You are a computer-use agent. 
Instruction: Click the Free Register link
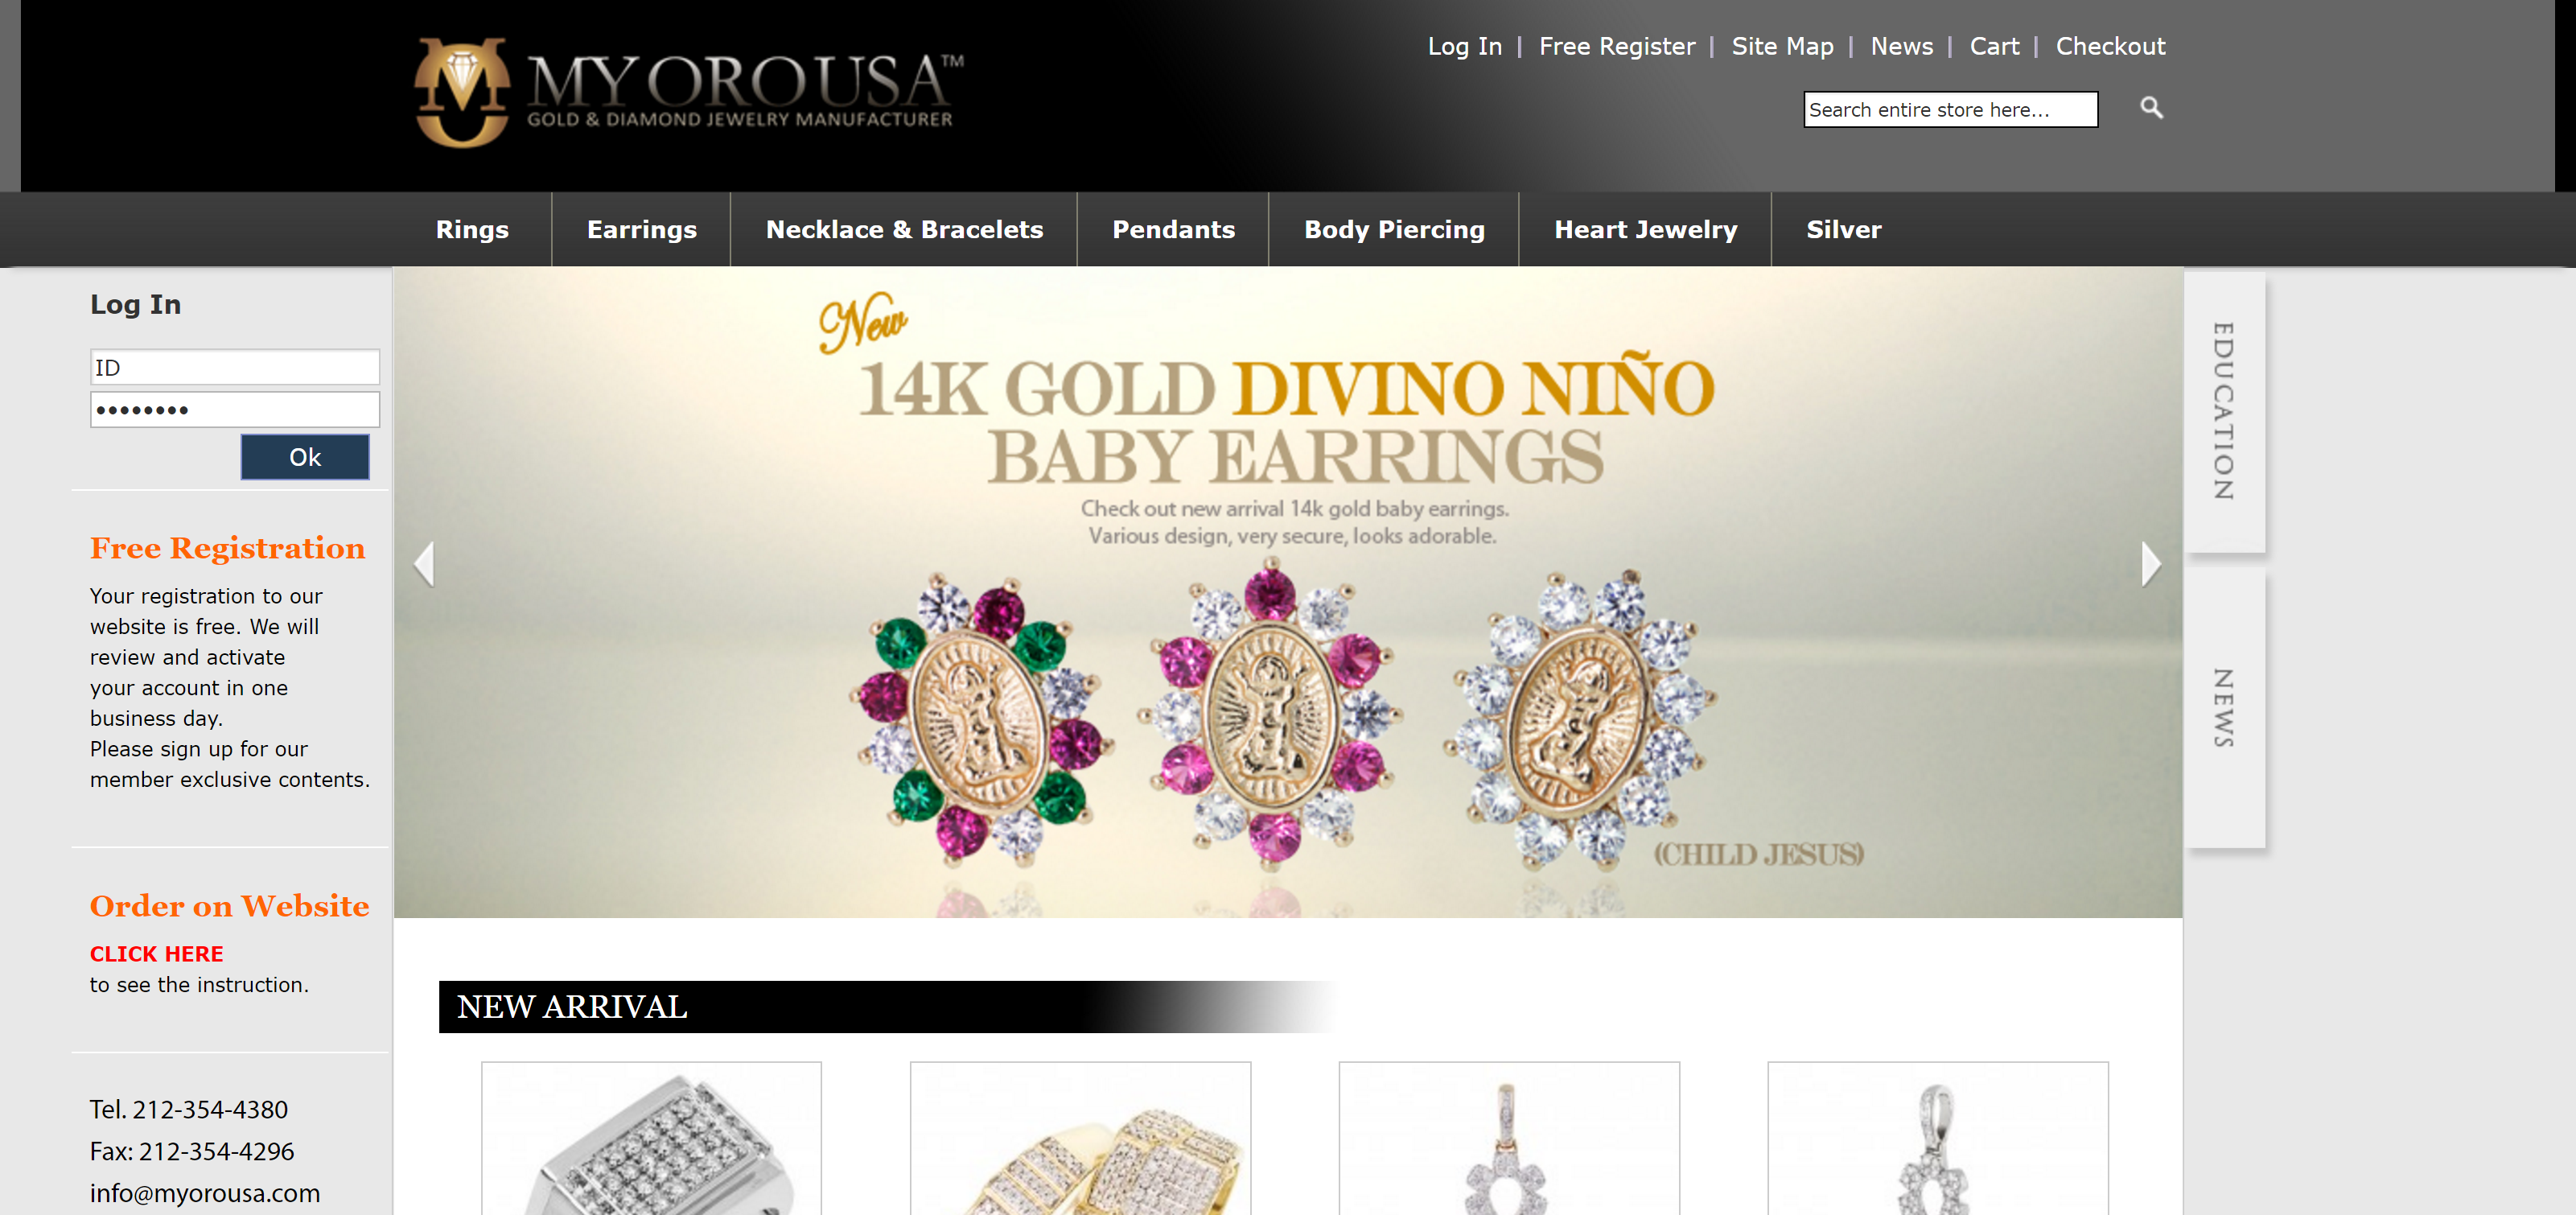click(1617, 46)
